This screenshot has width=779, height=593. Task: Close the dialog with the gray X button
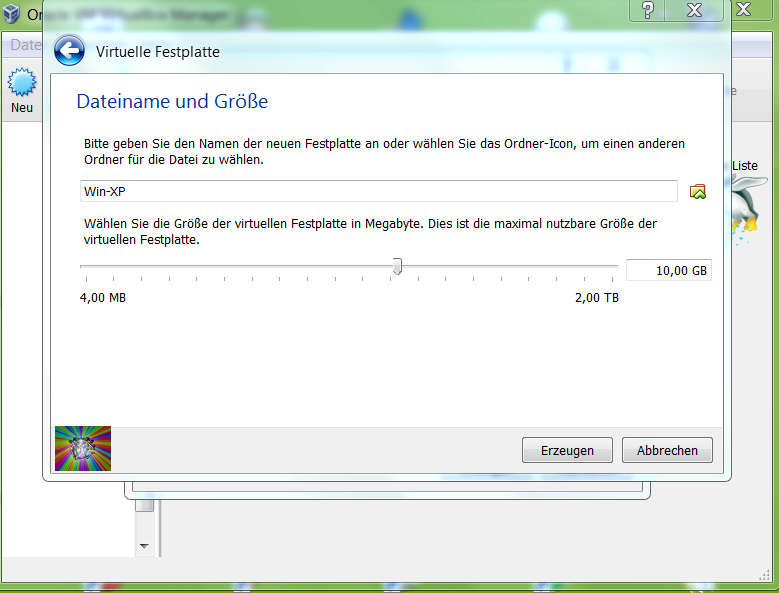690,9
